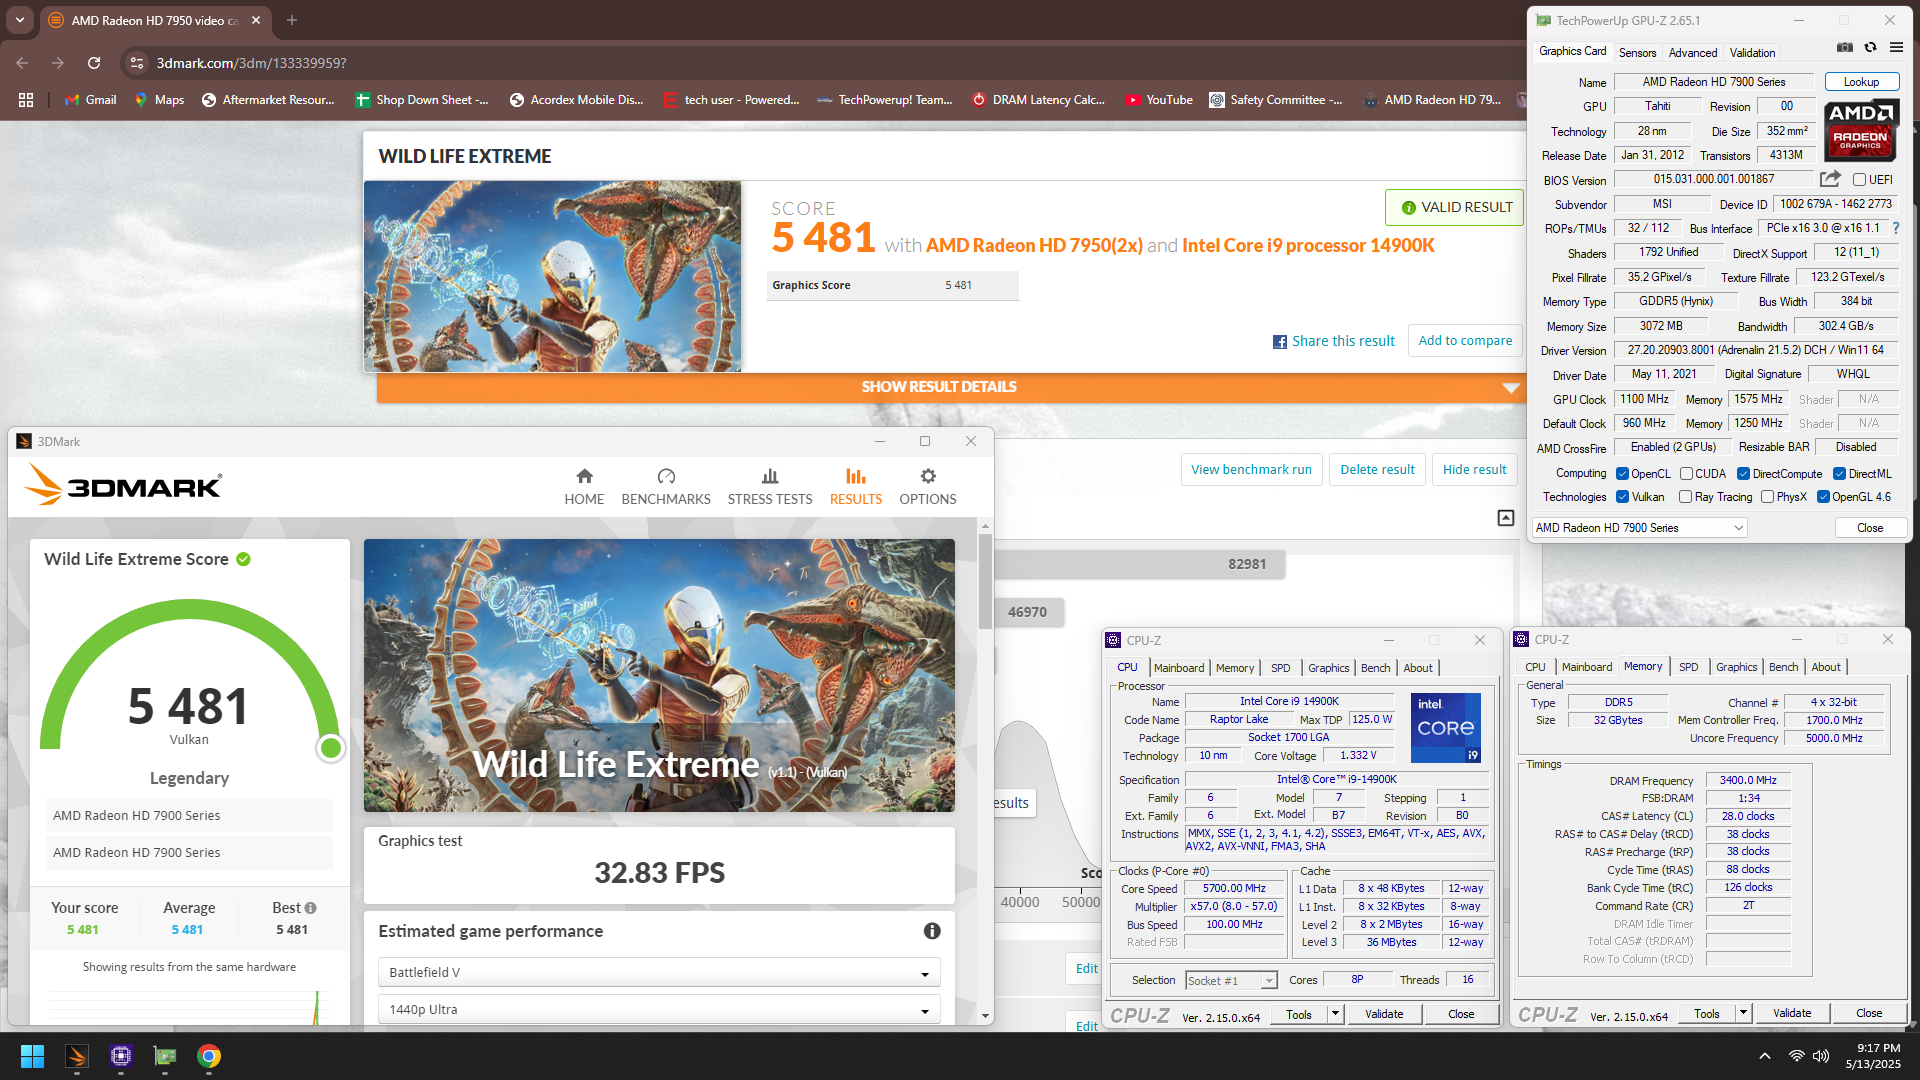Click the 3DMark window vertical scrollbar thumb
This screenshot has height=1080, width=1920.
(985, 580)
